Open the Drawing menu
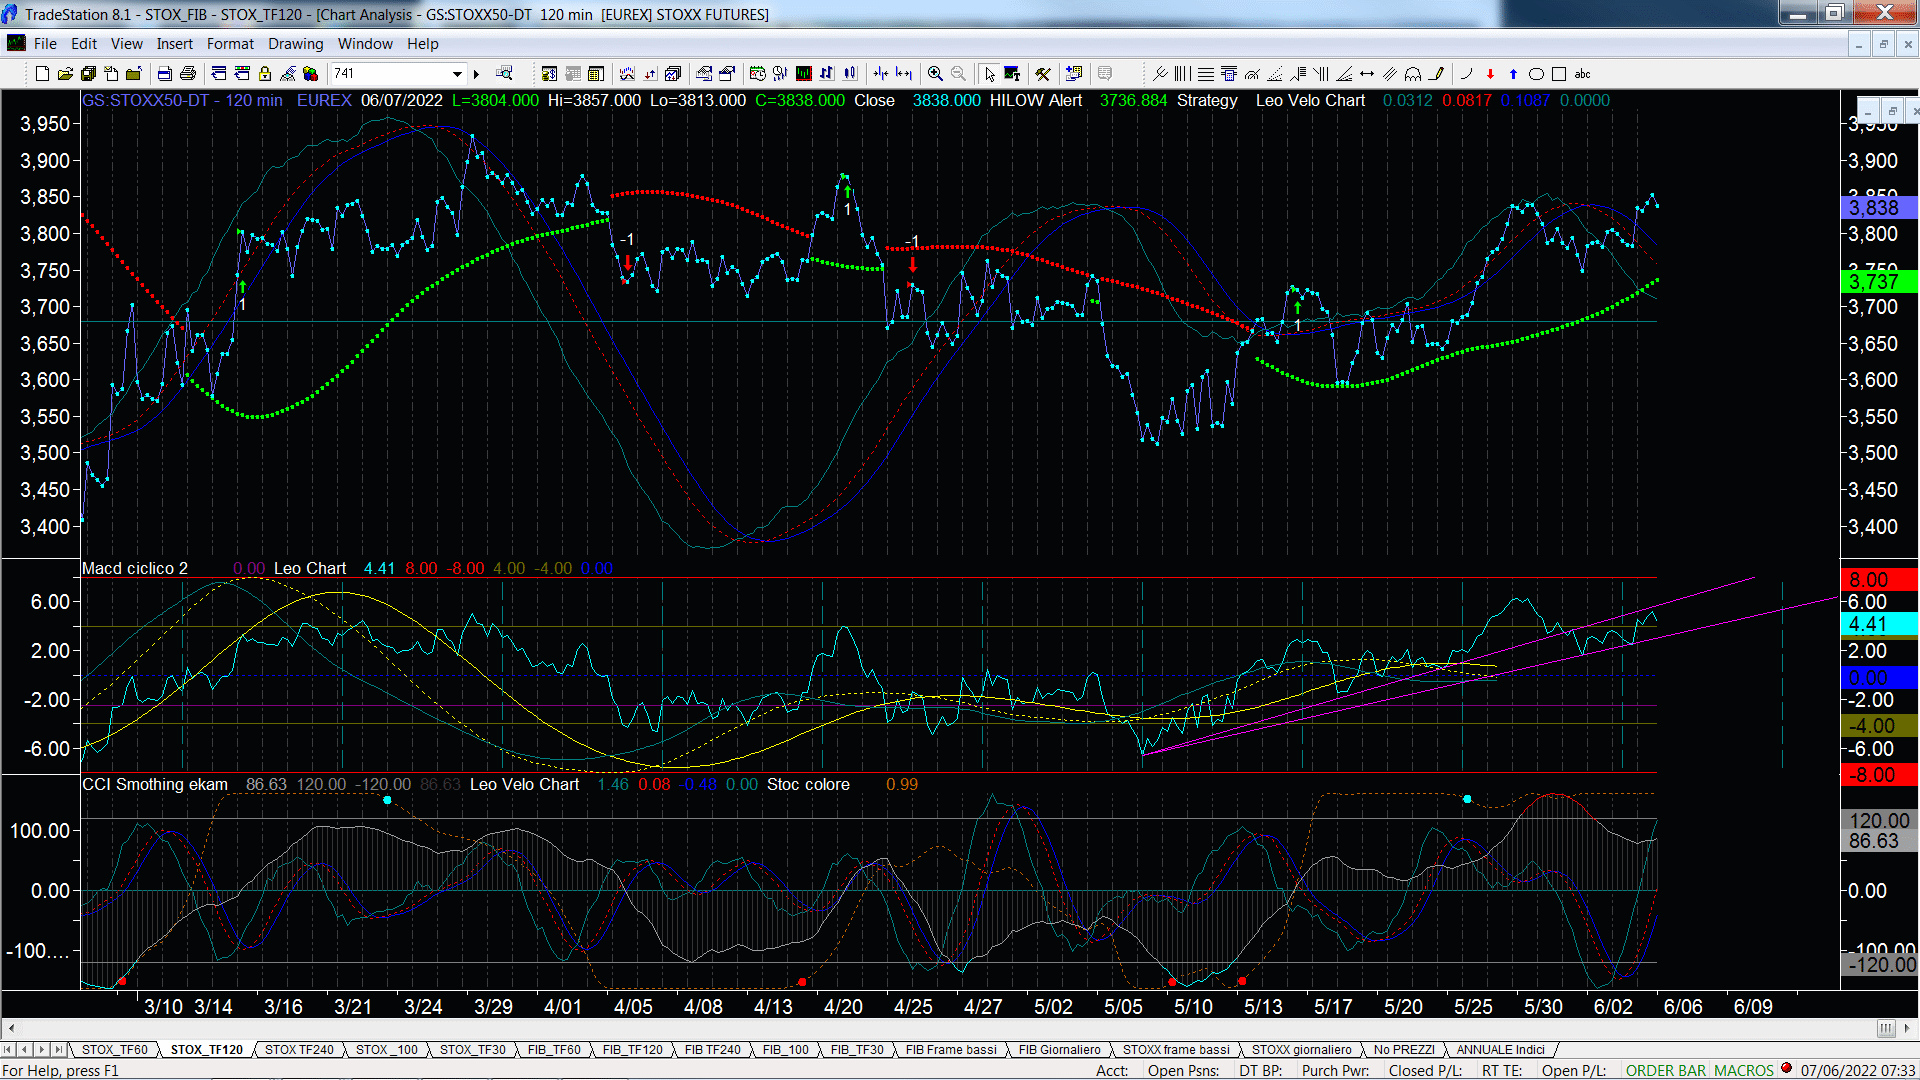The image size is (1920, 1080). [x=295, y=44]
